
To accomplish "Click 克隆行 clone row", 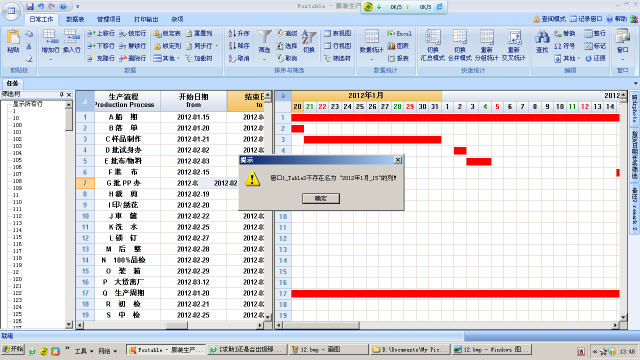I will coord(101,58).
